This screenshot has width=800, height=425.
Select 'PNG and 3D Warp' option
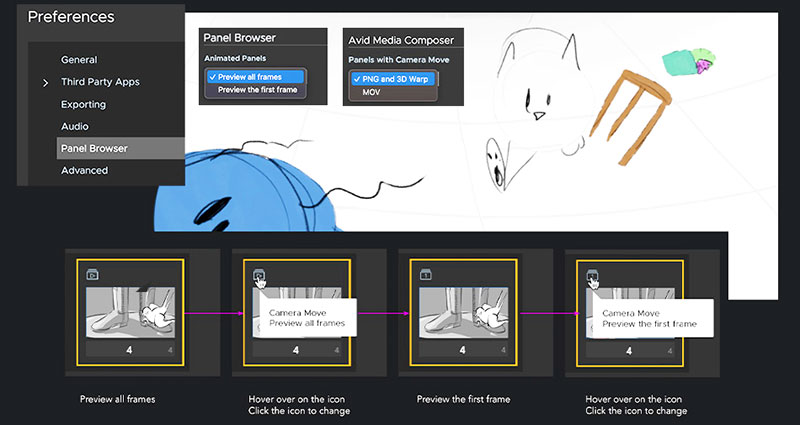pyautogui.click(x=392, y=78)
